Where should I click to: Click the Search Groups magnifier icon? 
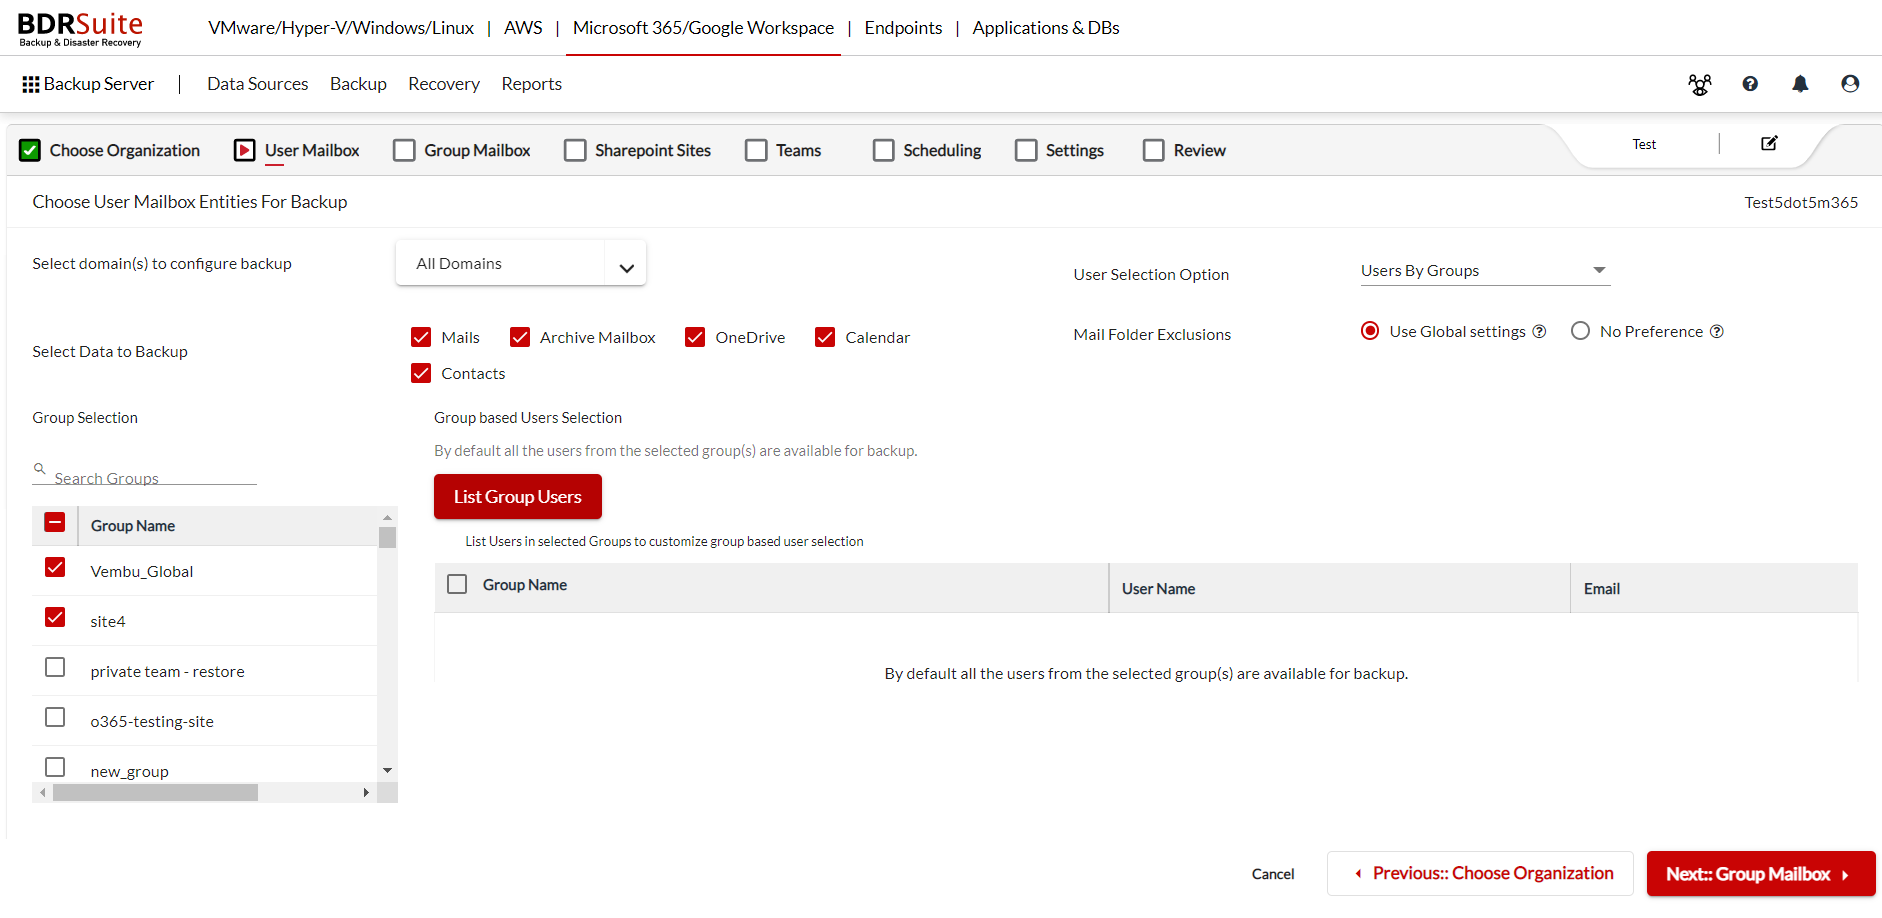tap(40, 468)
